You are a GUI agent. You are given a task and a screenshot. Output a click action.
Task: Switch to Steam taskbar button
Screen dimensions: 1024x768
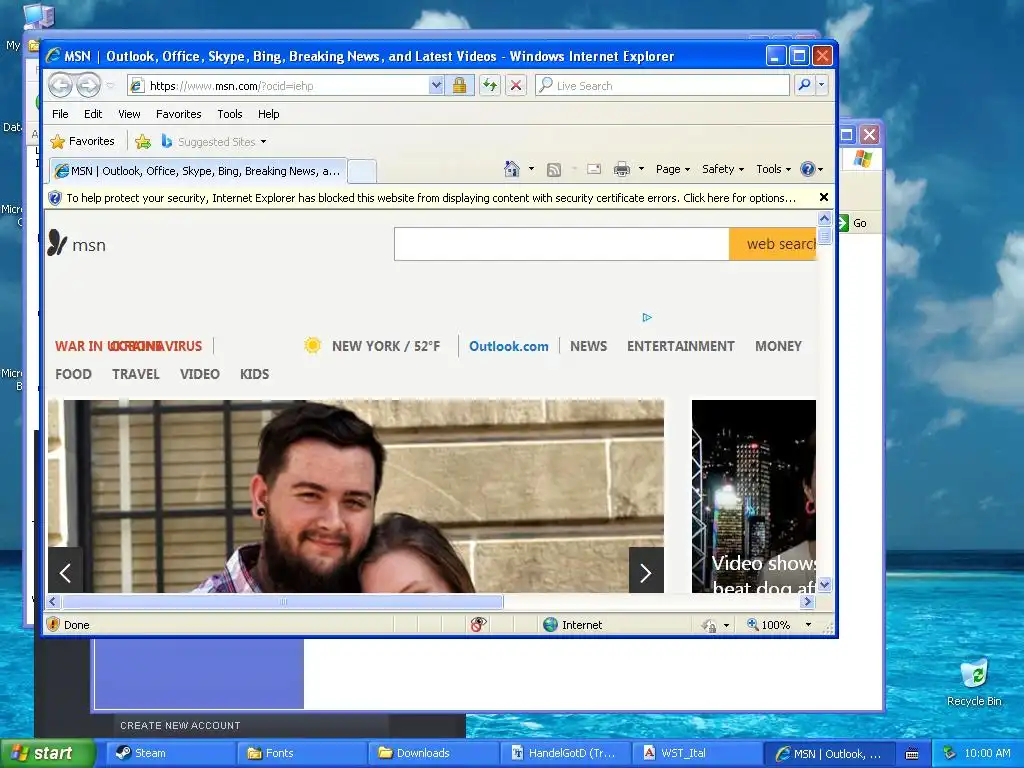pyautogui.click(x=170, y=753)
